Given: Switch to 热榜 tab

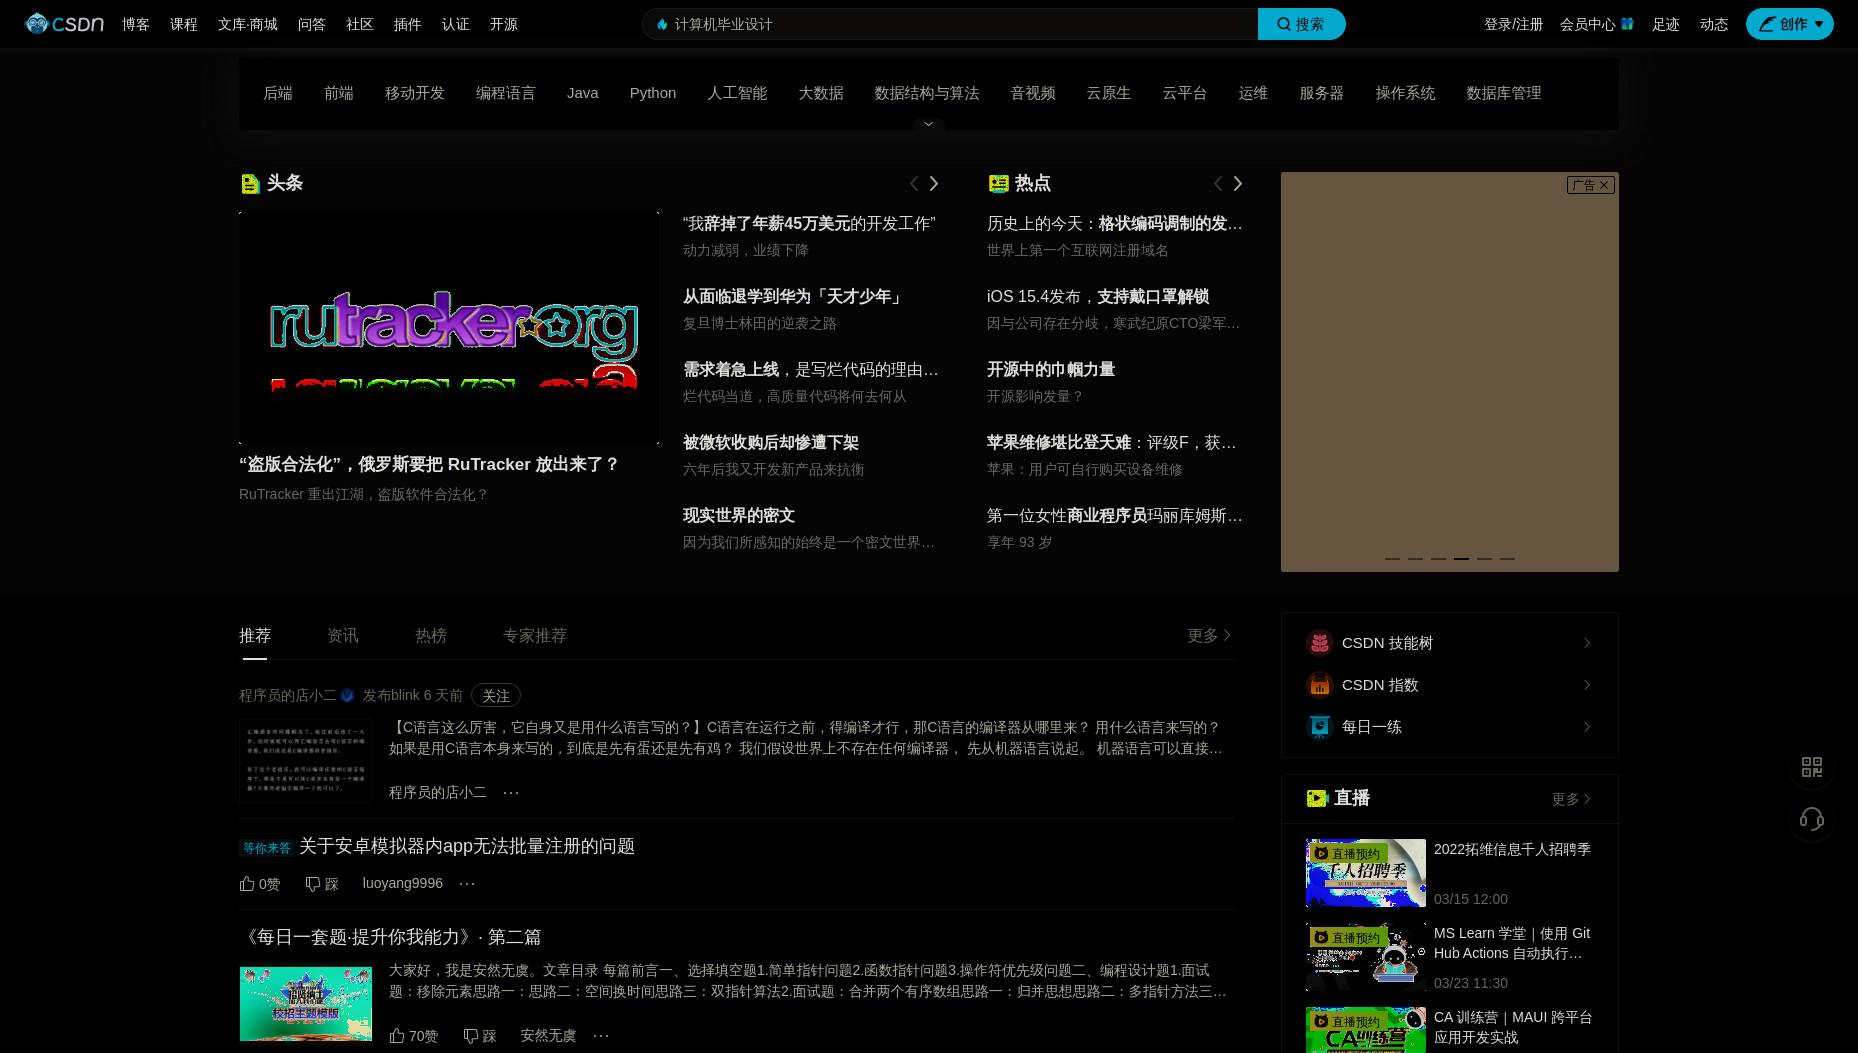Looking at the screenshot, I should (431, 636).
